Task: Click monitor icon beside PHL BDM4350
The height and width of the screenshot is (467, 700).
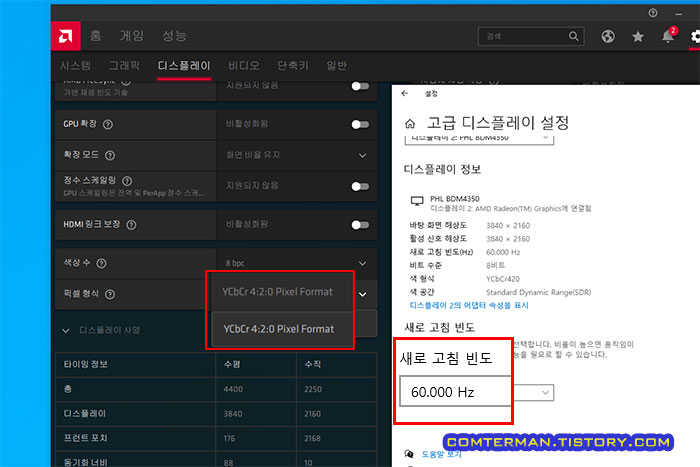Action: tap(417, 201)
